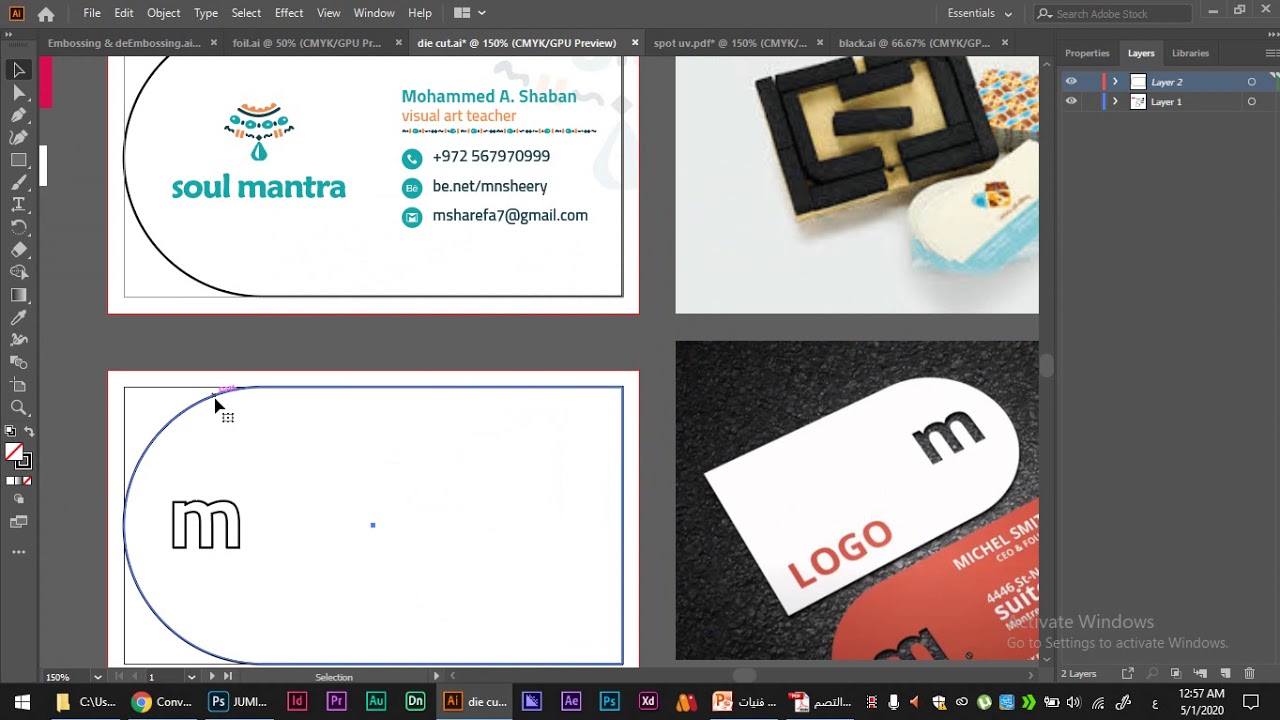
Task: Click the Layer 2 target circle
Action: click(1251, 82)
